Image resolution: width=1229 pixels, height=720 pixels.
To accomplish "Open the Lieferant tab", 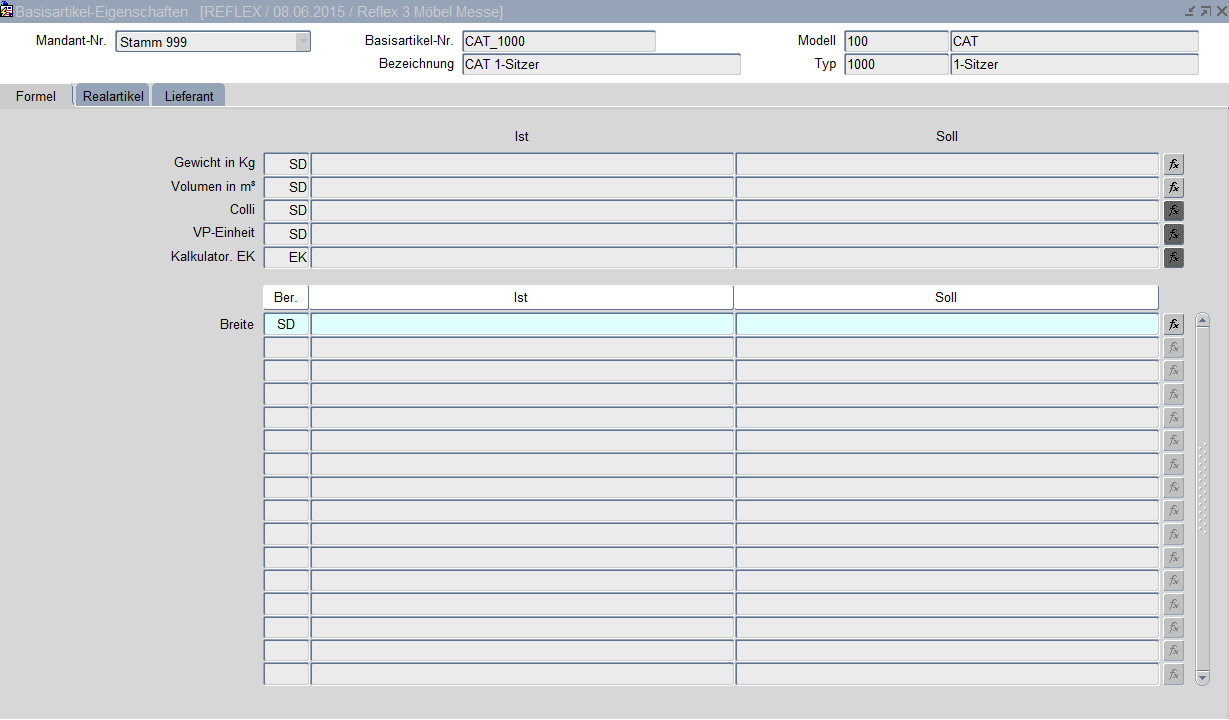I will pos(189,96).
